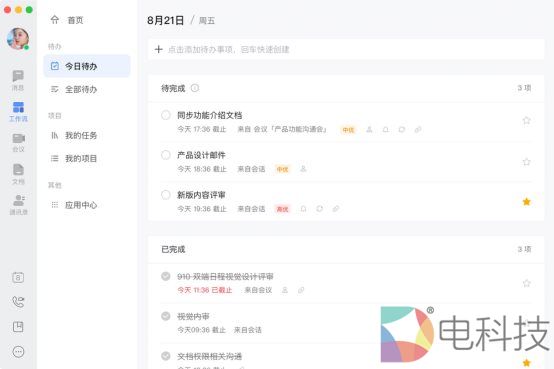The image size is (554, 369).
Task: Mark 同步功能介绍文档 as complete
Action: coord(166,115)
